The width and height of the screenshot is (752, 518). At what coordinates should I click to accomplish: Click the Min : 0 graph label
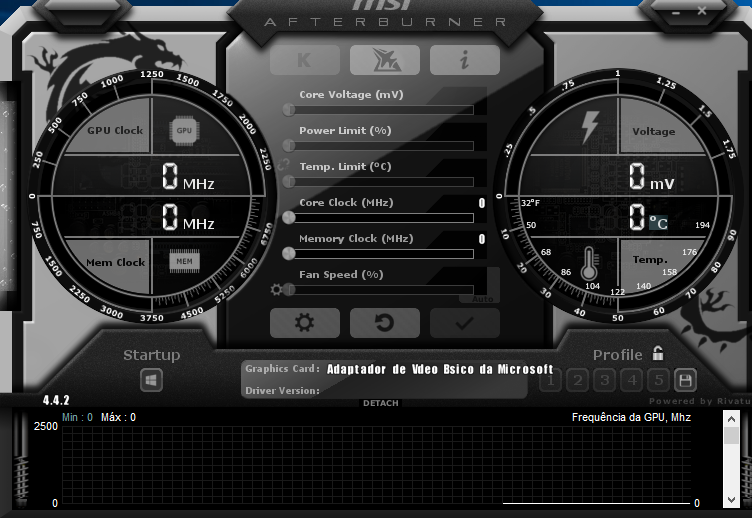[77, 417]
